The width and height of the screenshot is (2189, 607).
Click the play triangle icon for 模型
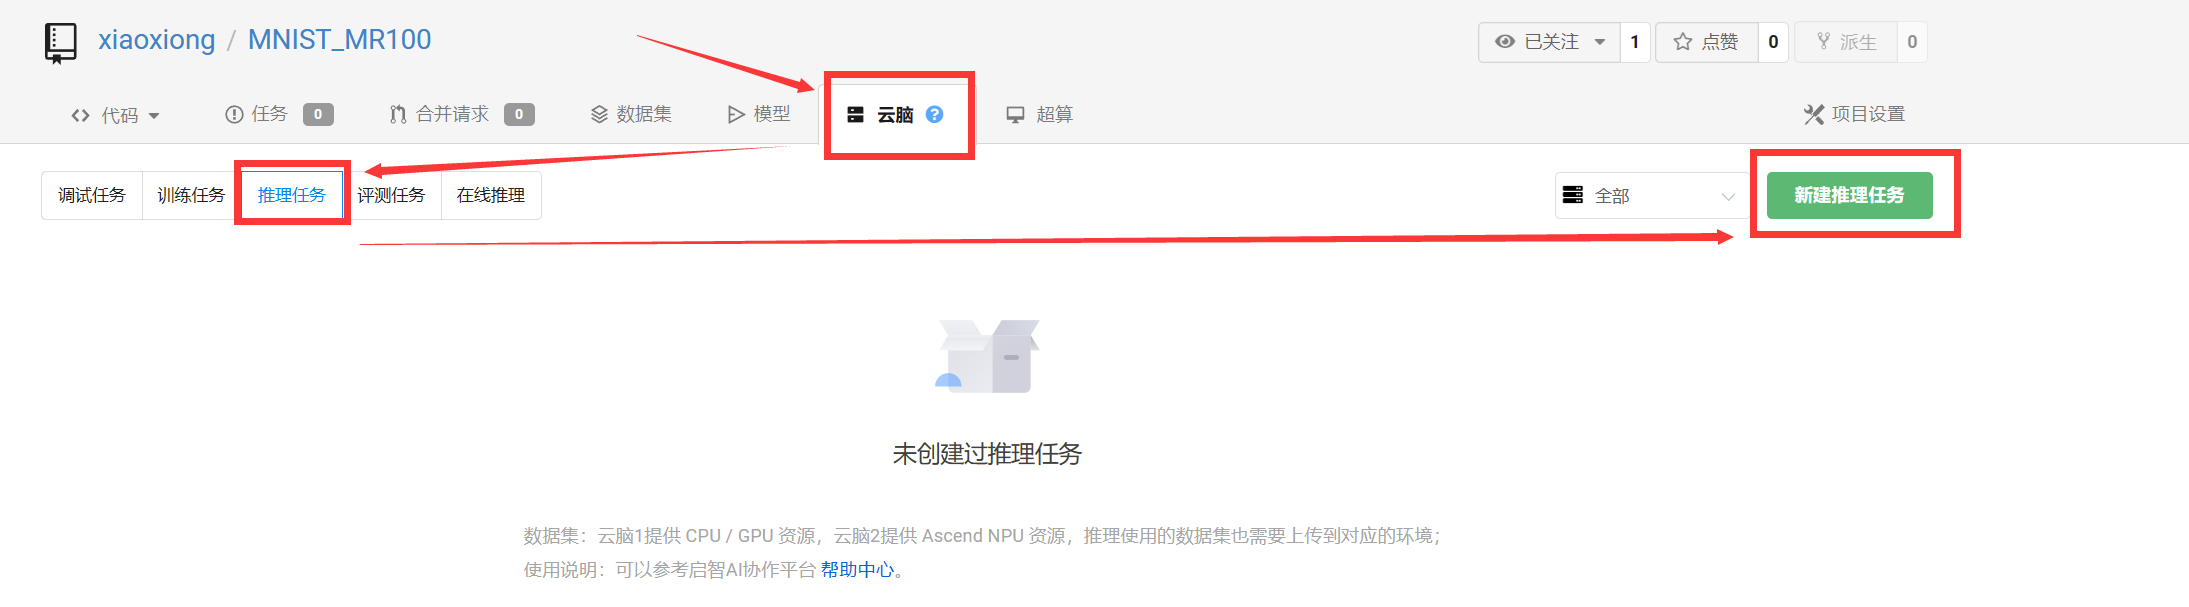[x=736, y=115]
